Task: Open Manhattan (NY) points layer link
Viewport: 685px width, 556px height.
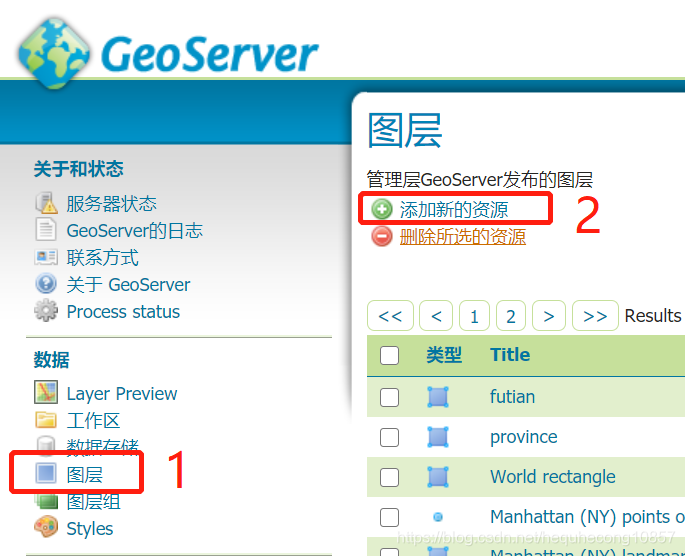Action: pos(587,517)
